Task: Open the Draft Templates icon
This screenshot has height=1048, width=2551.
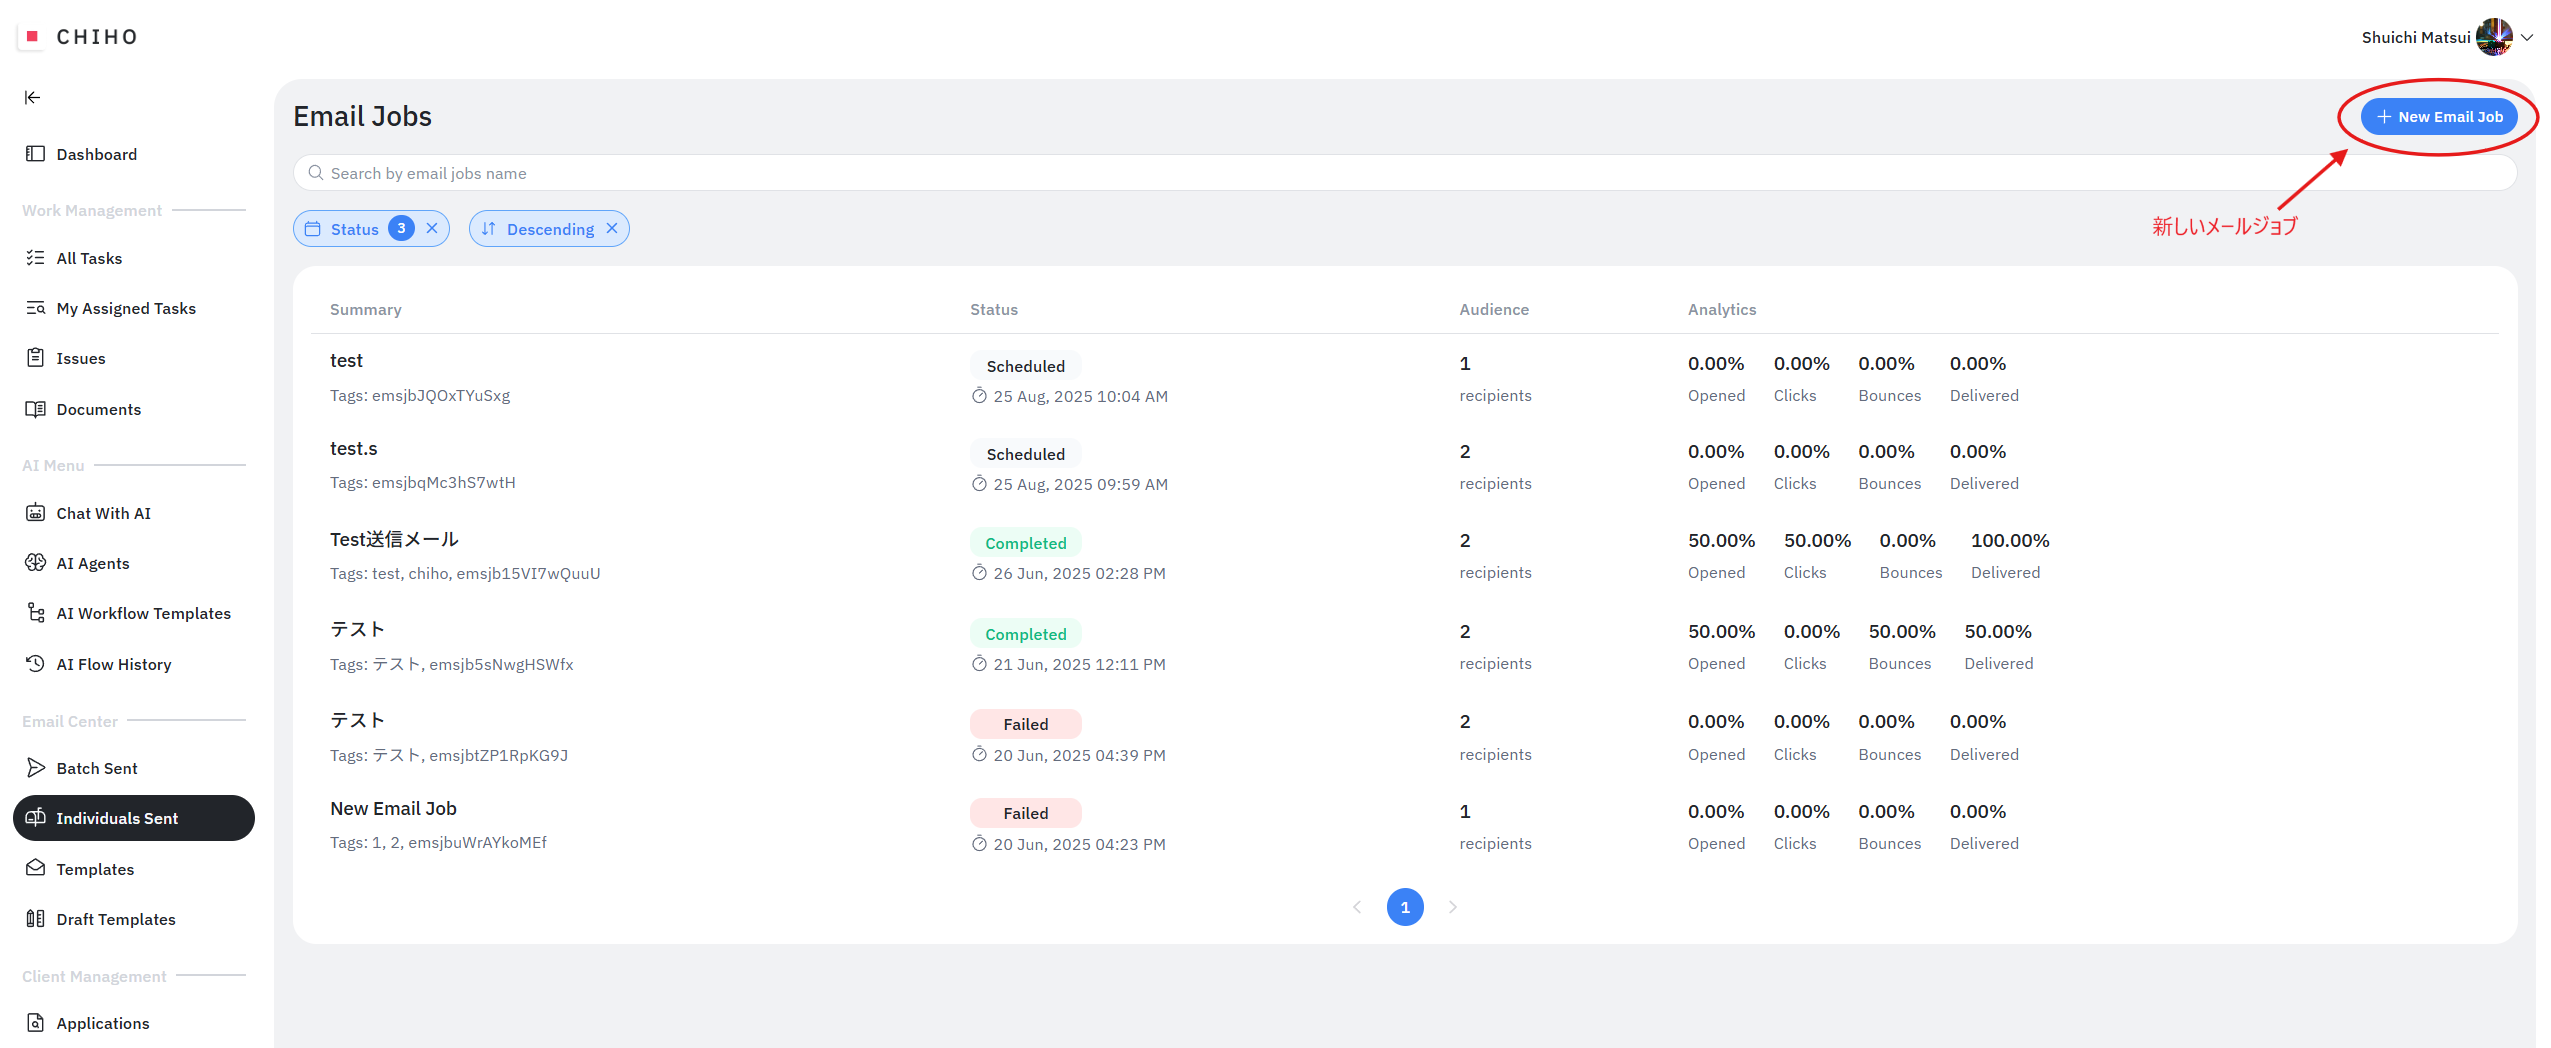Action: coord(36,919)
